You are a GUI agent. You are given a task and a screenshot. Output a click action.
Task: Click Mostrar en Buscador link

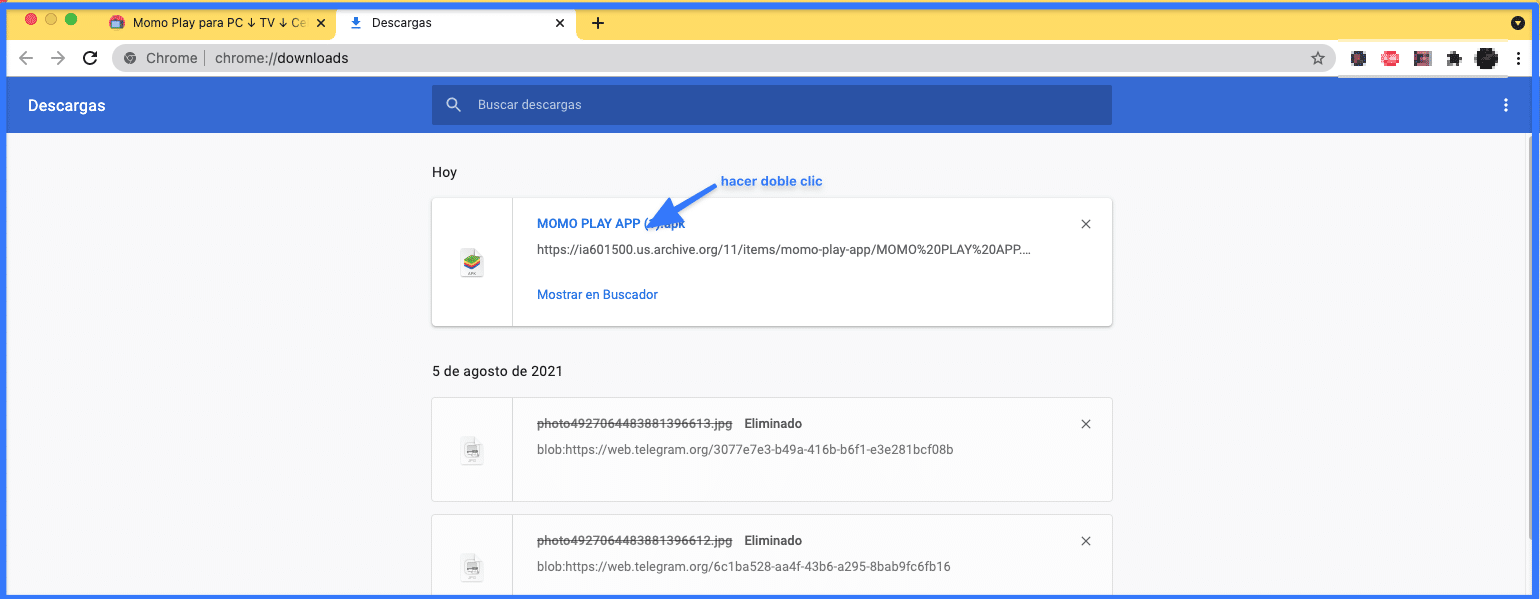click(x=597, y=294)
